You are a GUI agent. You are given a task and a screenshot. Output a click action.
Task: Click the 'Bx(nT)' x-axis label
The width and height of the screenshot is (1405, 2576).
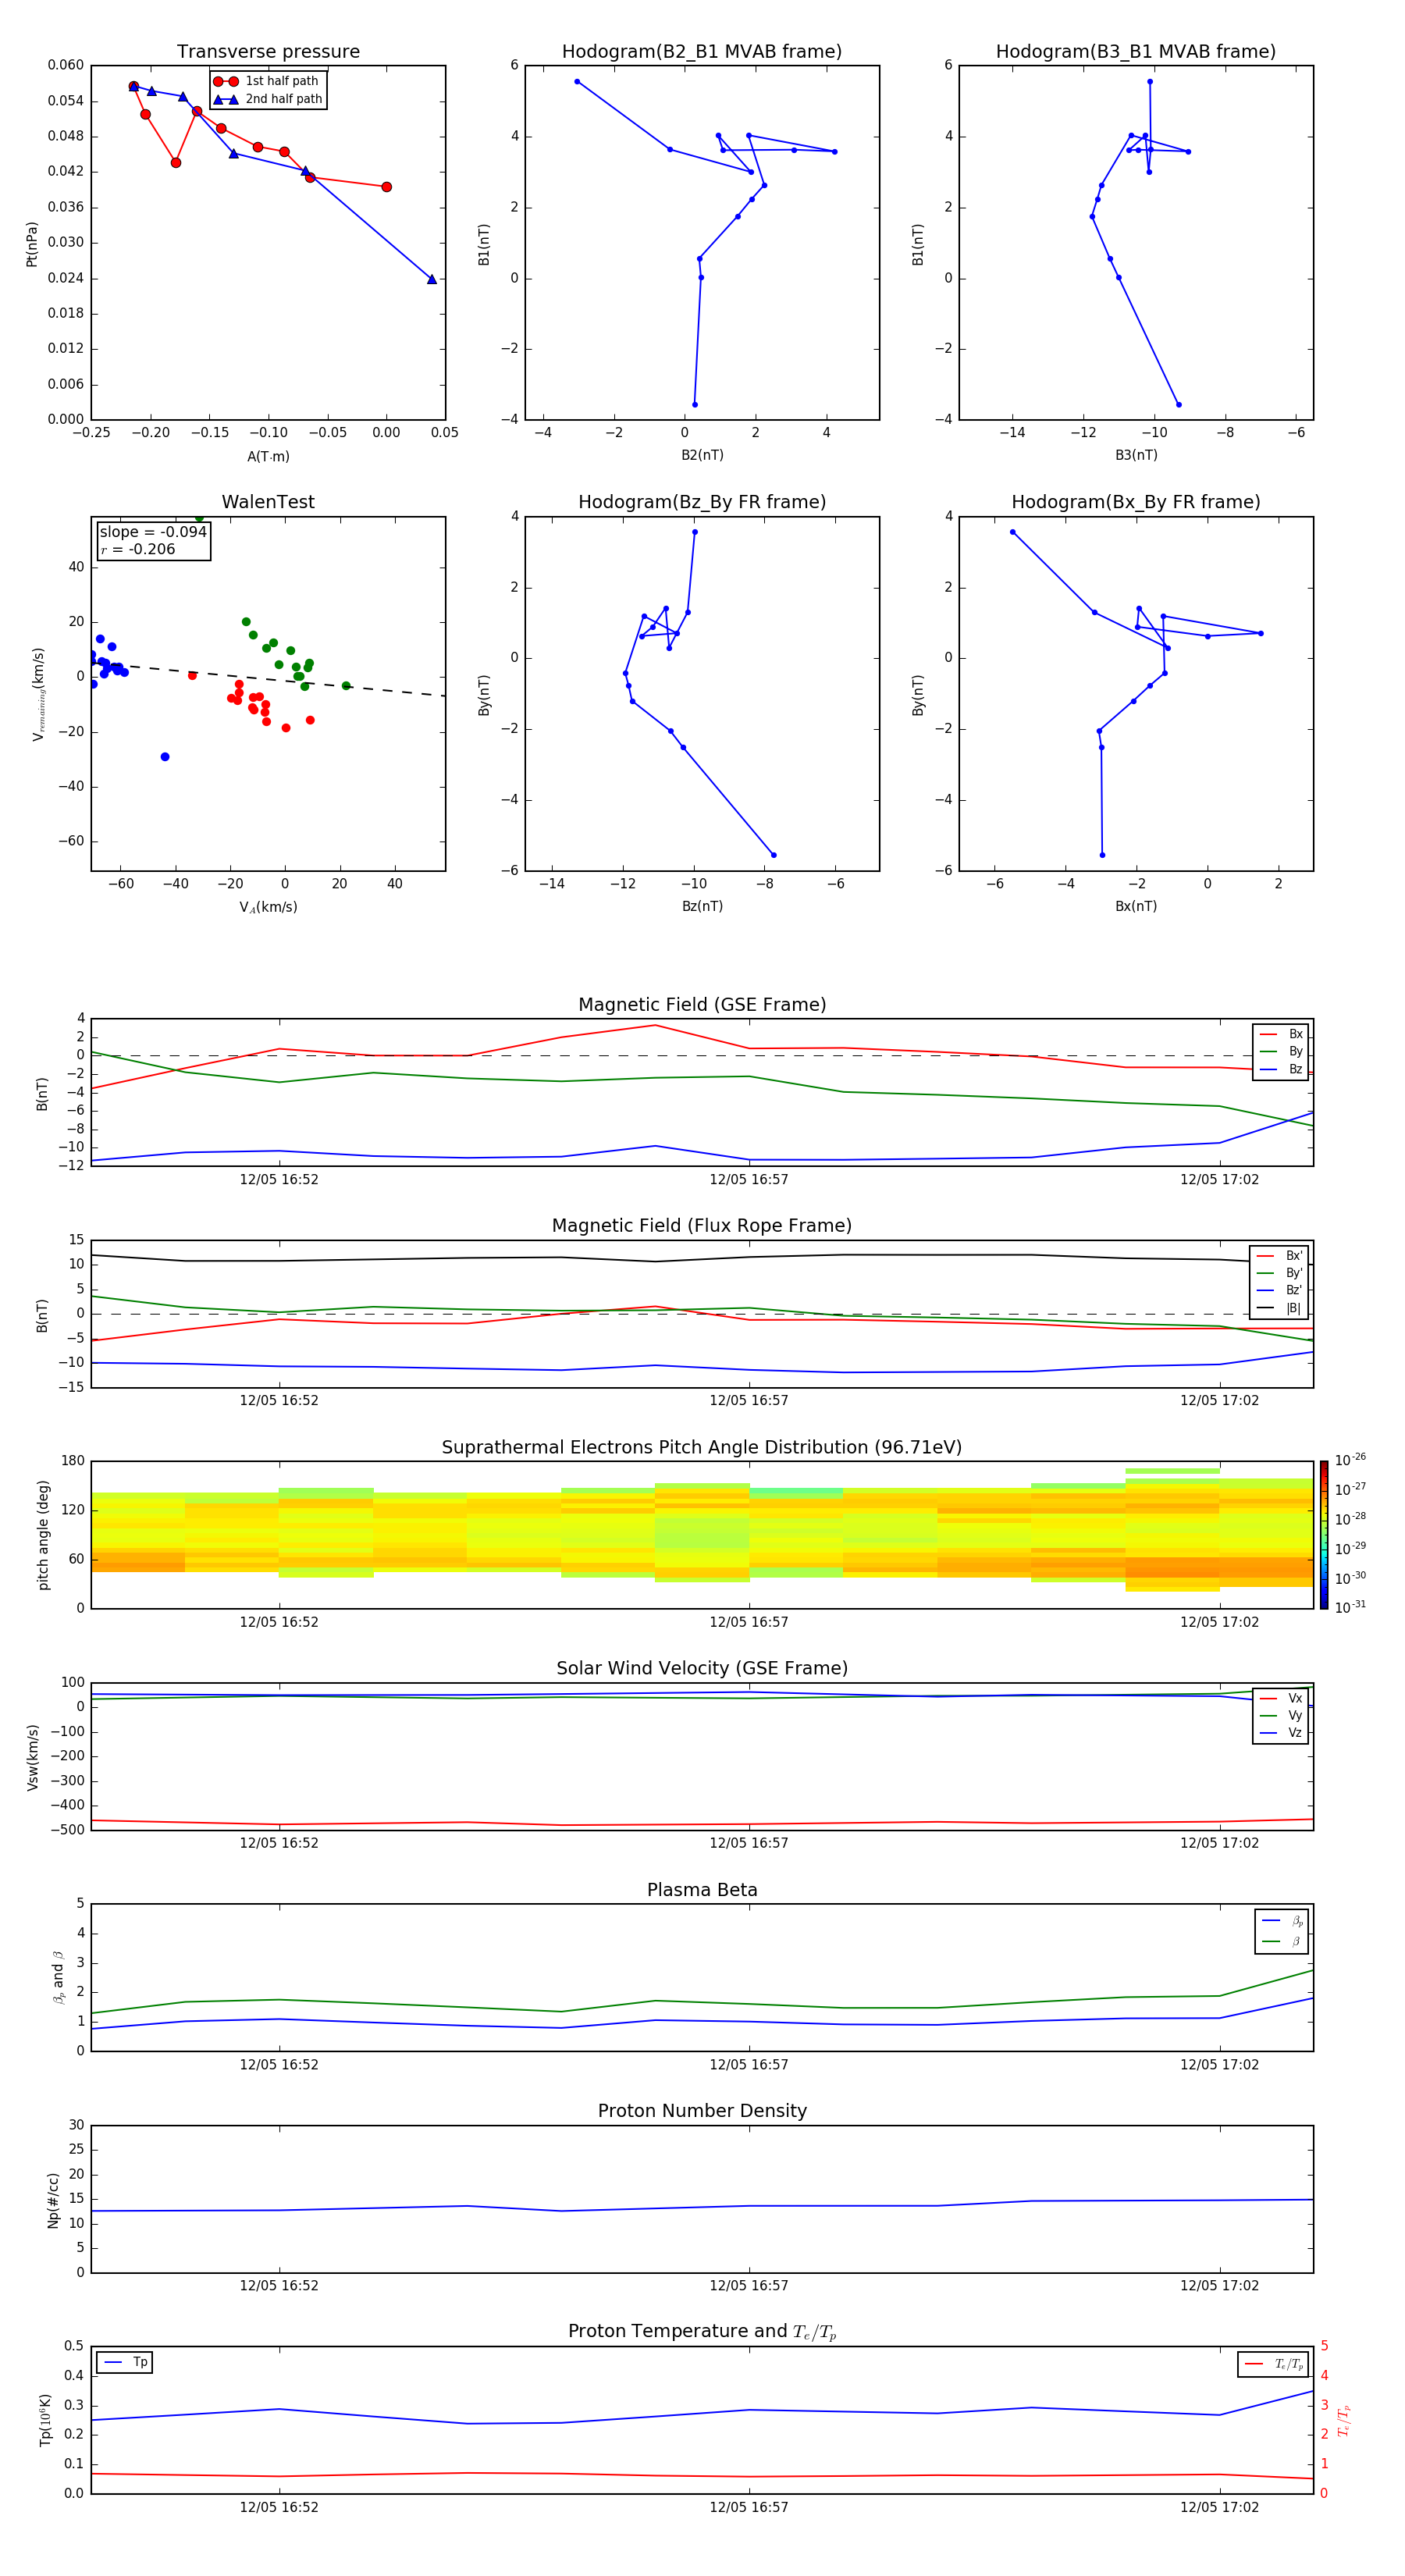tap(1136, 907)
